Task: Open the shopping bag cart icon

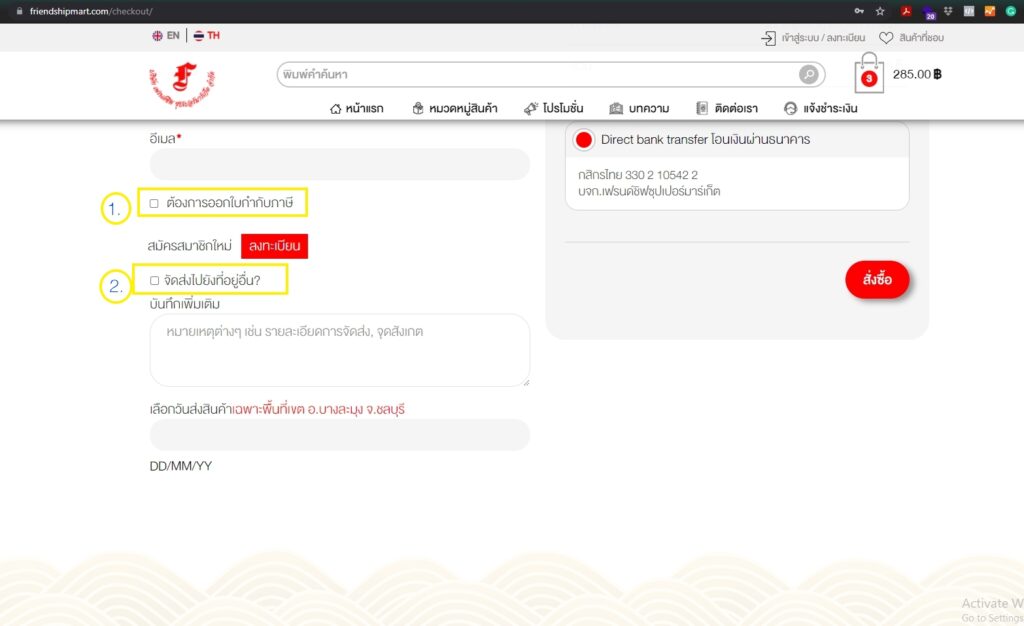Action: [868, 75]
